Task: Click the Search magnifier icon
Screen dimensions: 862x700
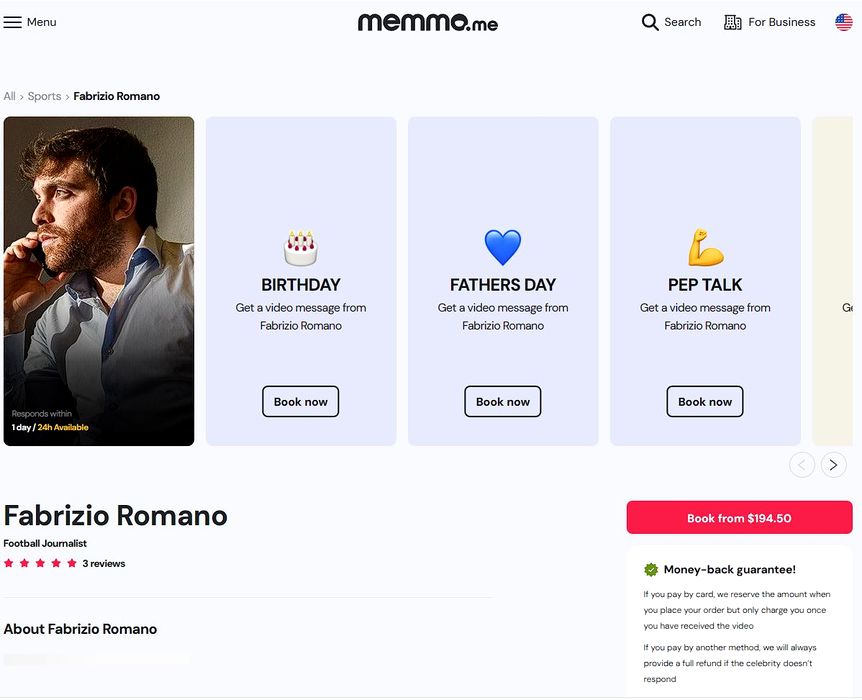Action: [x=650, y=22]
